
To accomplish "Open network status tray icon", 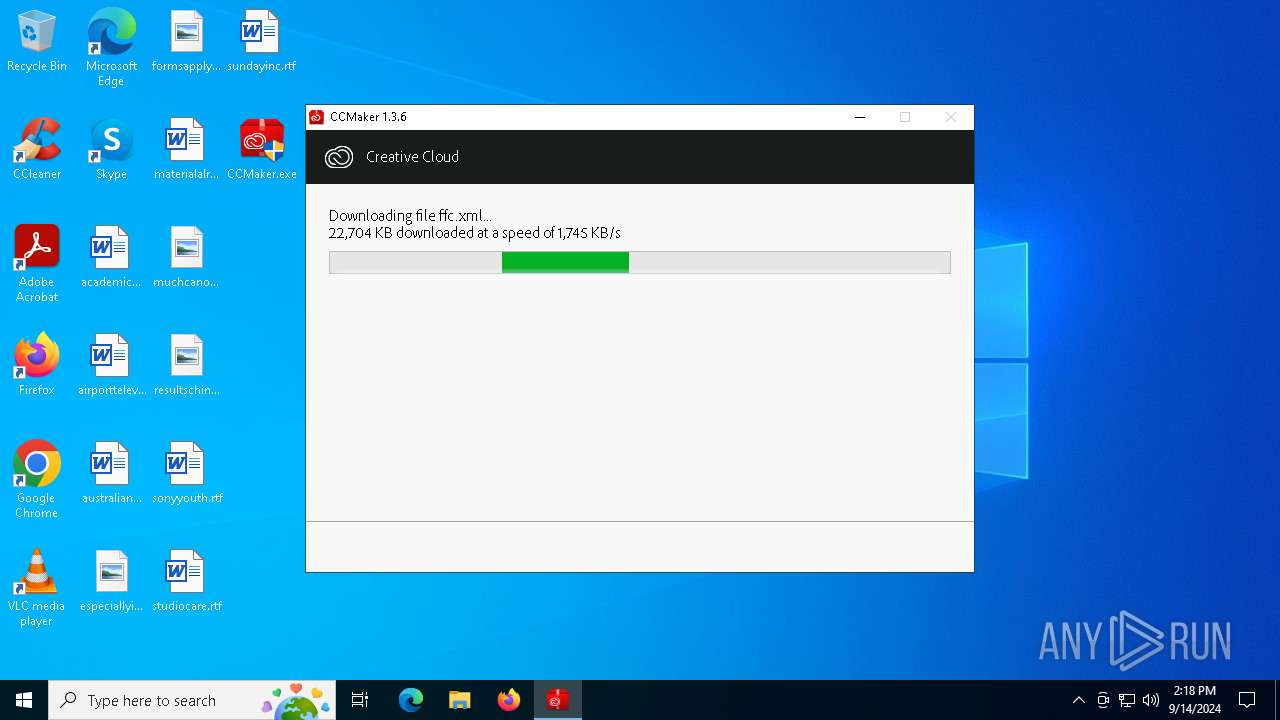I will point(1127,700).
